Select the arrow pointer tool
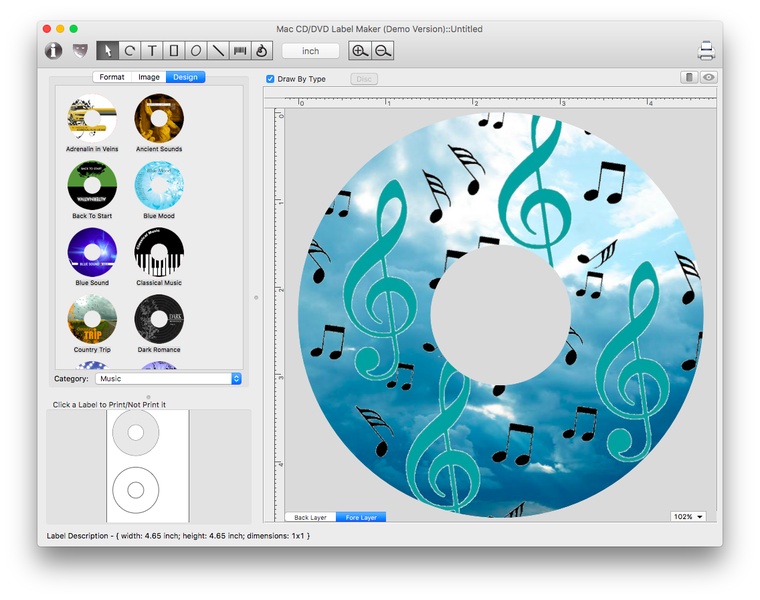 [108, 50]
